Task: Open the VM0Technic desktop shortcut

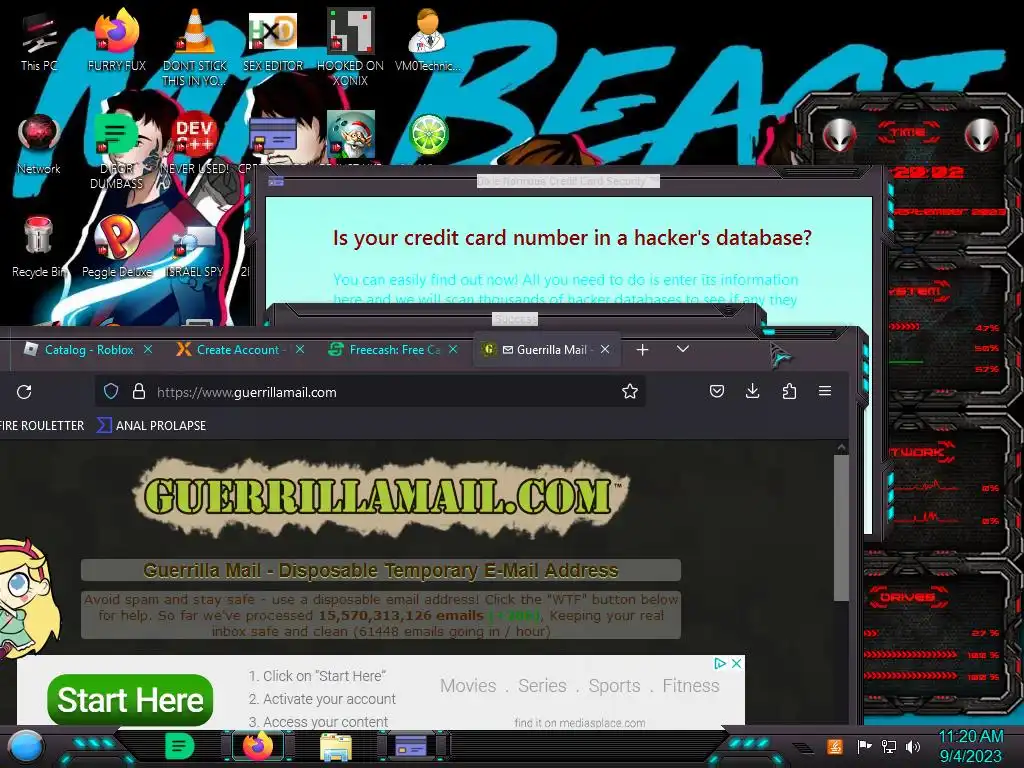Action: pyautogui.click(x=427, y=40)
